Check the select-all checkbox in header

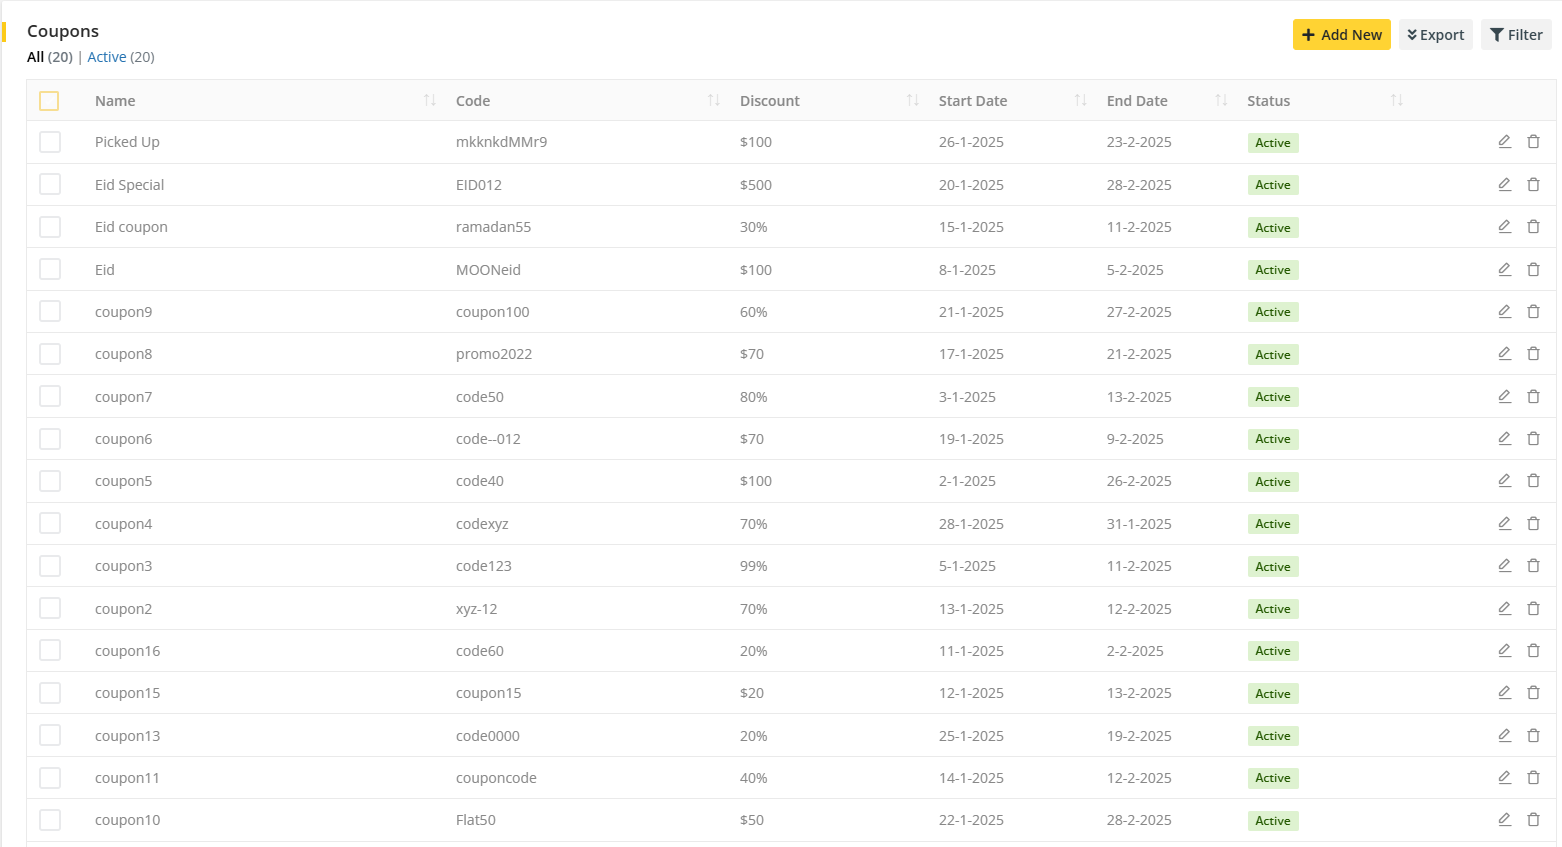coord(49,101)
